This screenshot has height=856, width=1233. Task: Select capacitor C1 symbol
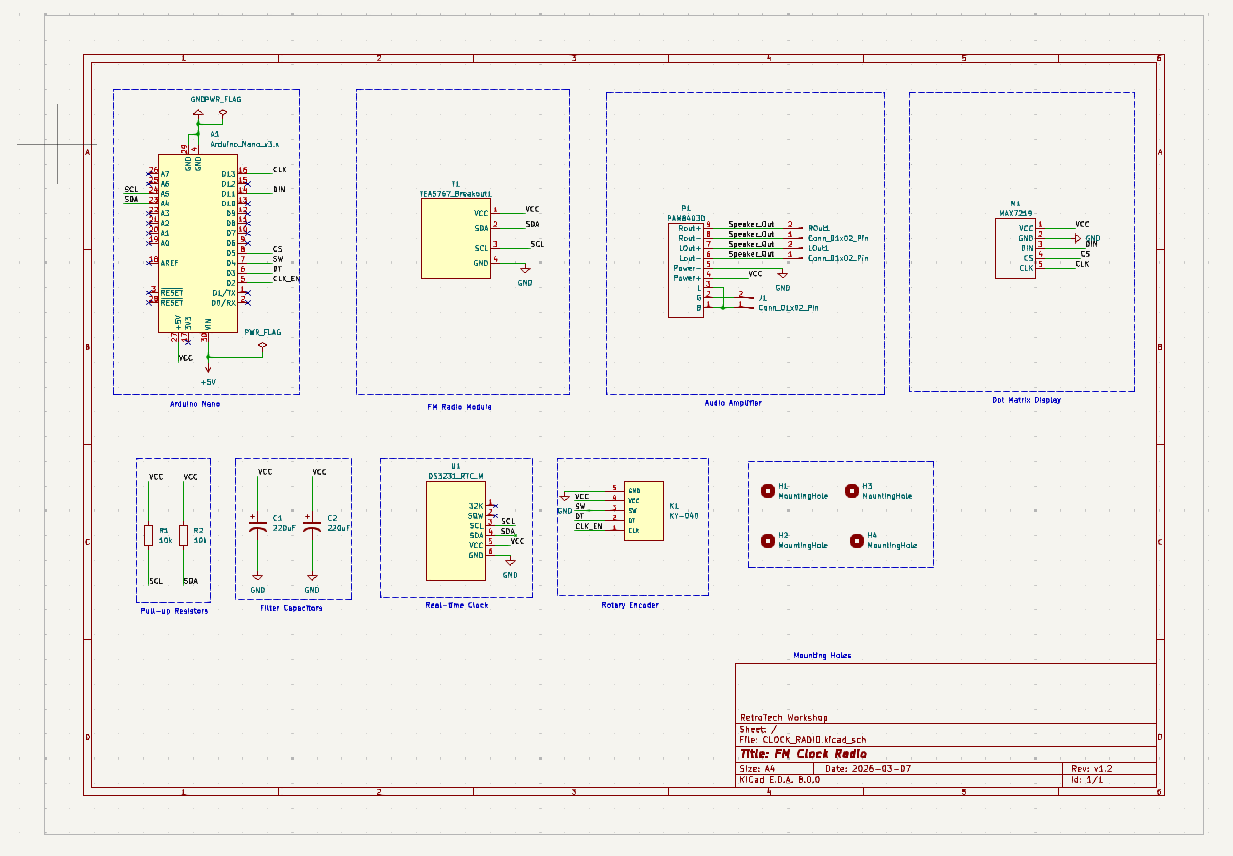[258, 525]
